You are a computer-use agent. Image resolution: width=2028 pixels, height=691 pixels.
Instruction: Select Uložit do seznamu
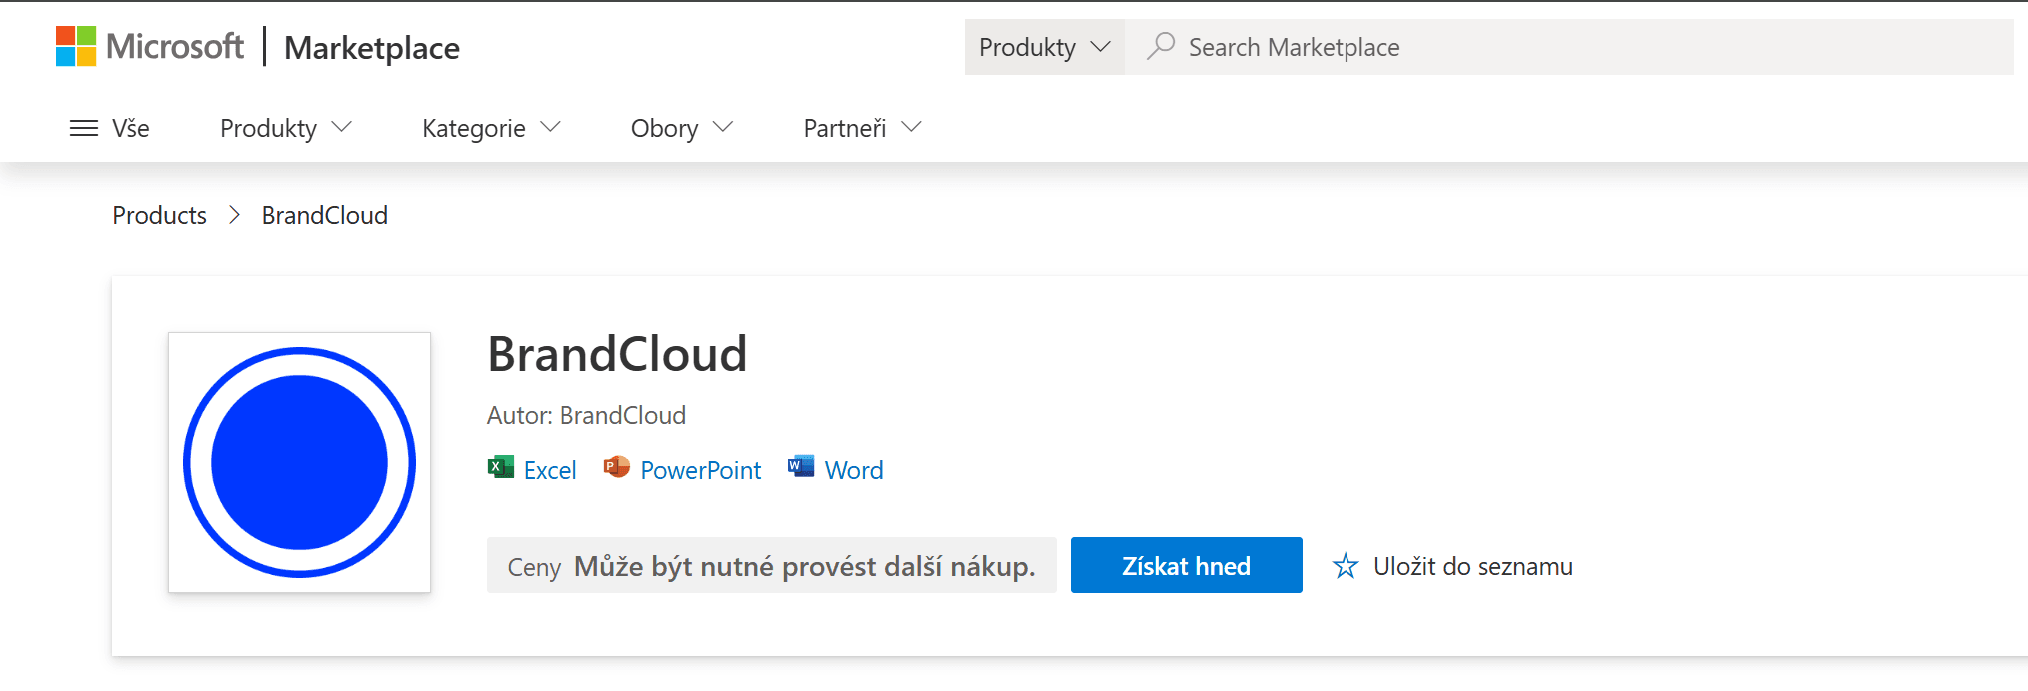click(1472, 566)
